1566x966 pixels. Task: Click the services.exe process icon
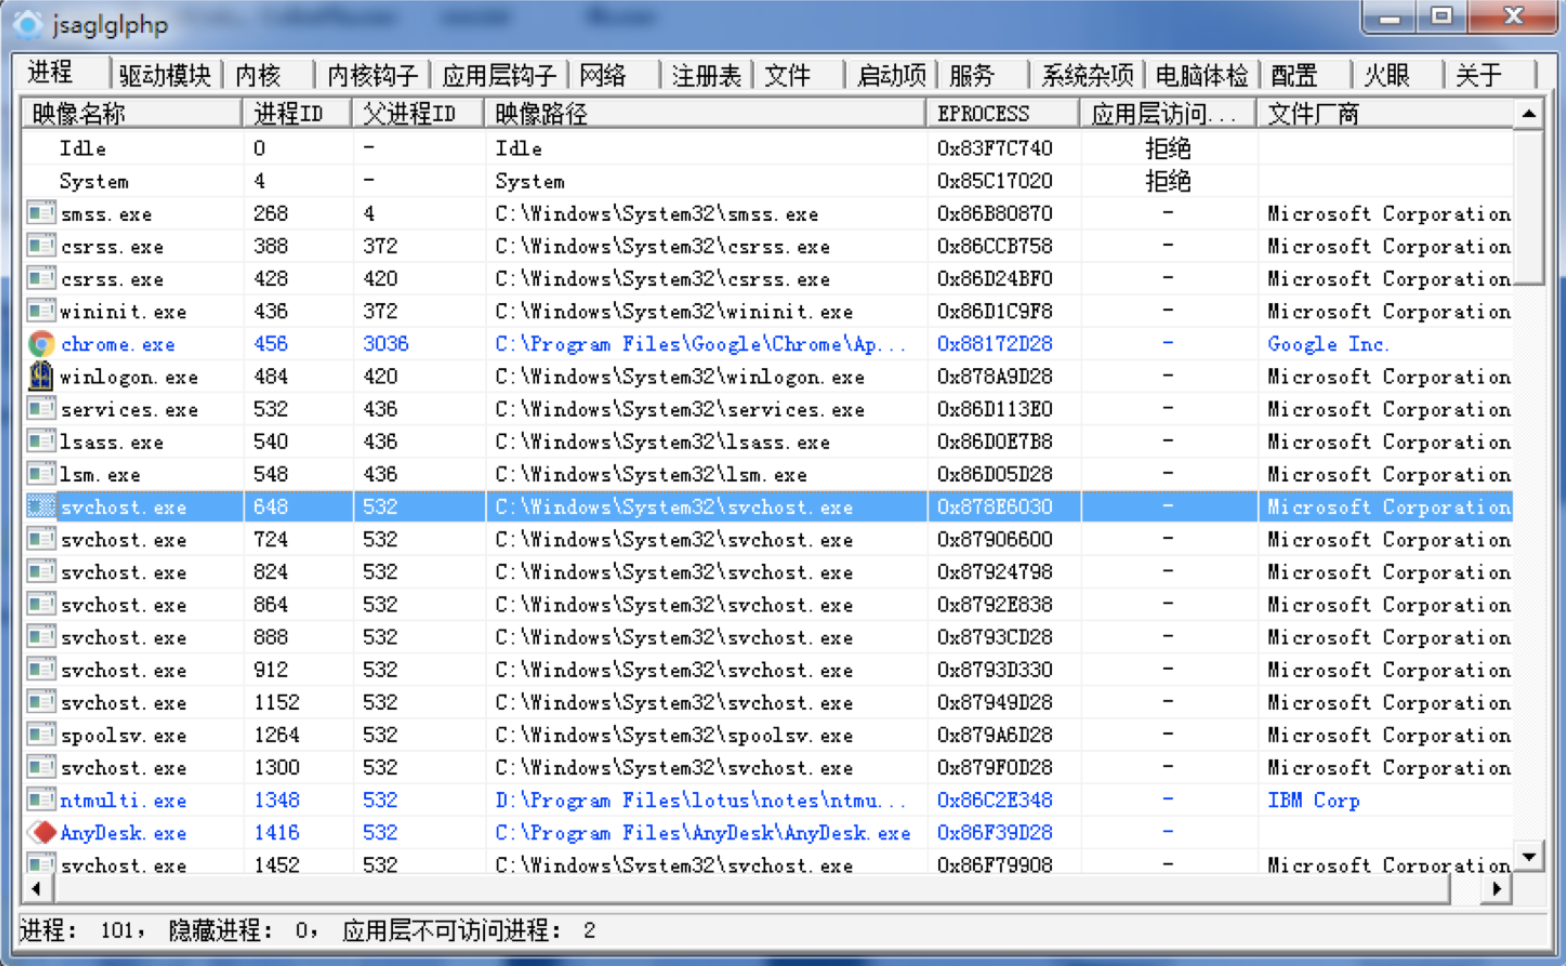pos(41,409)
